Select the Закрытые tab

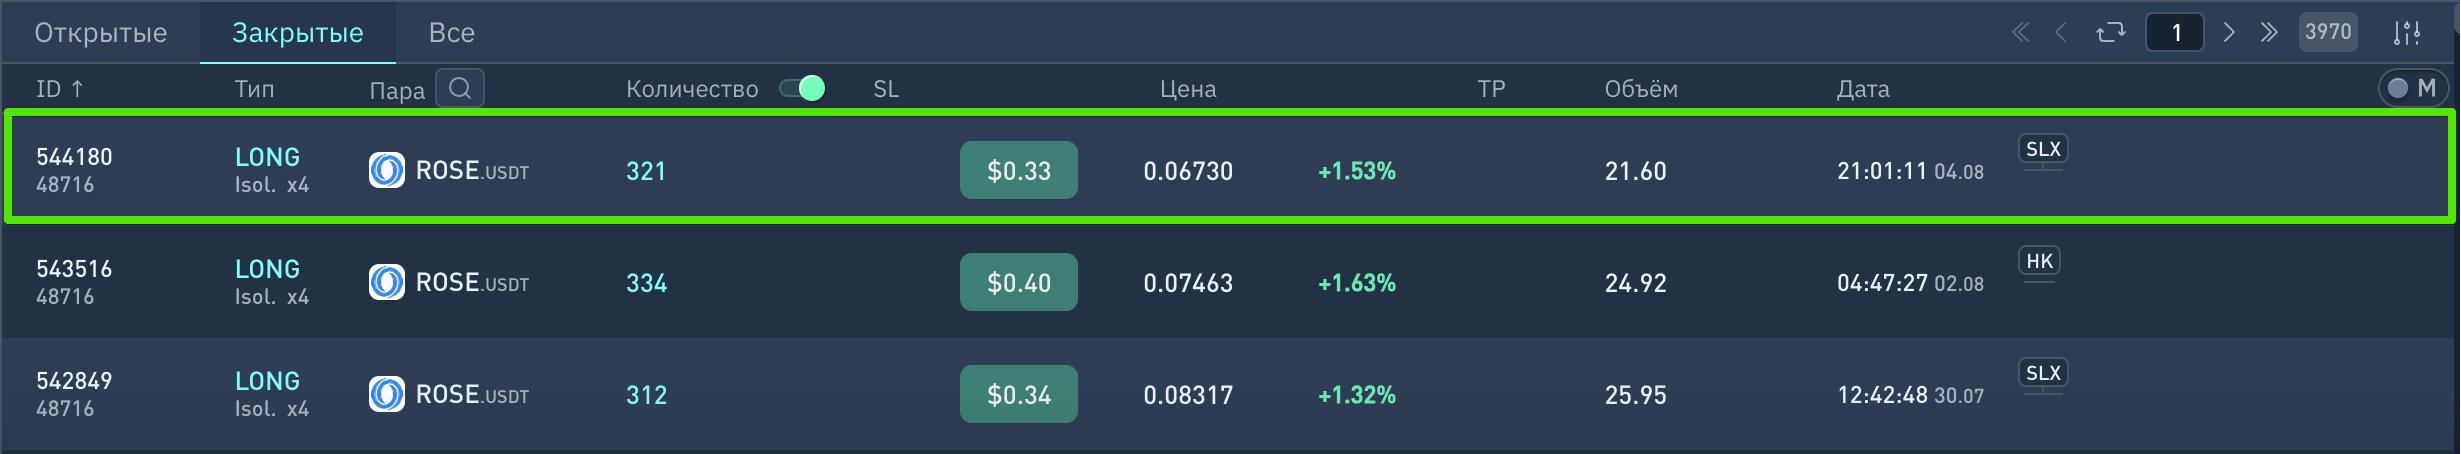(x=298, y=33)
